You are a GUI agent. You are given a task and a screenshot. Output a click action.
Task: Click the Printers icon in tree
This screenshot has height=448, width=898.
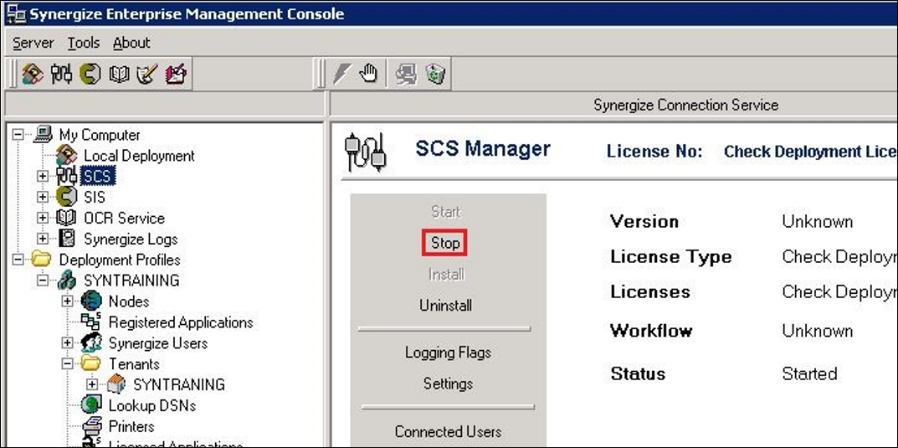click(x=92, y=426)
